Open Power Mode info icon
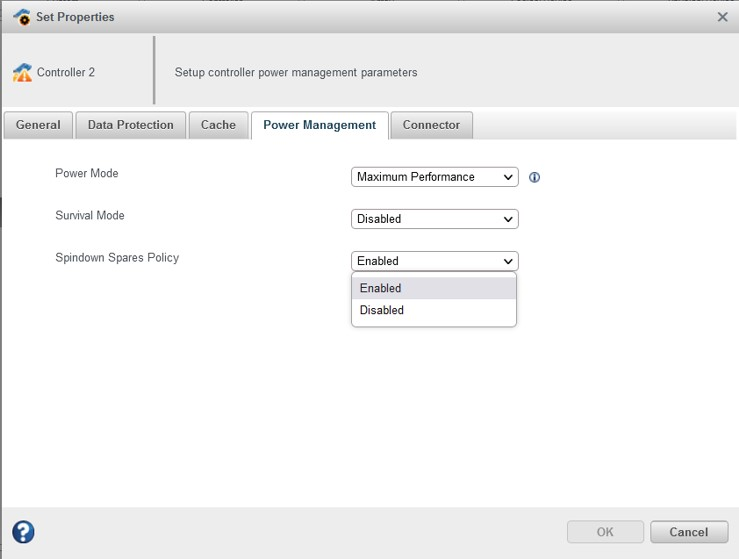This screenshot has width=739, height=559. pyautogui.click(x=534, y=178)
